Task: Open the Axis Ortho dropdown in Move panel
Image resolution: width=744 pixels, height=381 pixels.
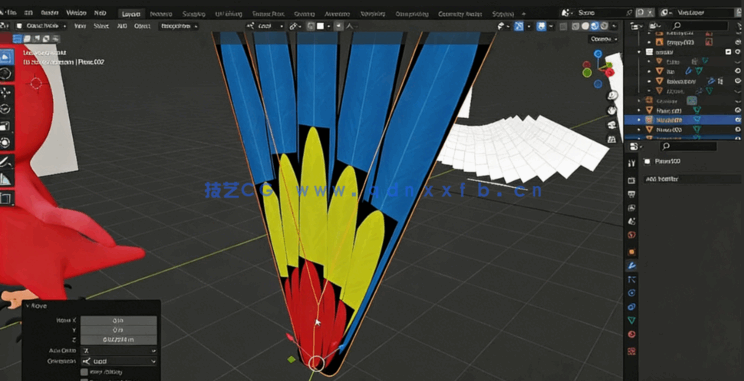Action: click(x=119, y=350)
